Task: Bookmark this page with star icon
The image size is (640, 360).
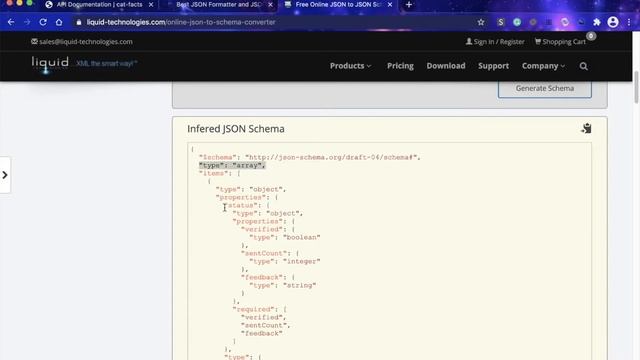Action: coord(481,22)
